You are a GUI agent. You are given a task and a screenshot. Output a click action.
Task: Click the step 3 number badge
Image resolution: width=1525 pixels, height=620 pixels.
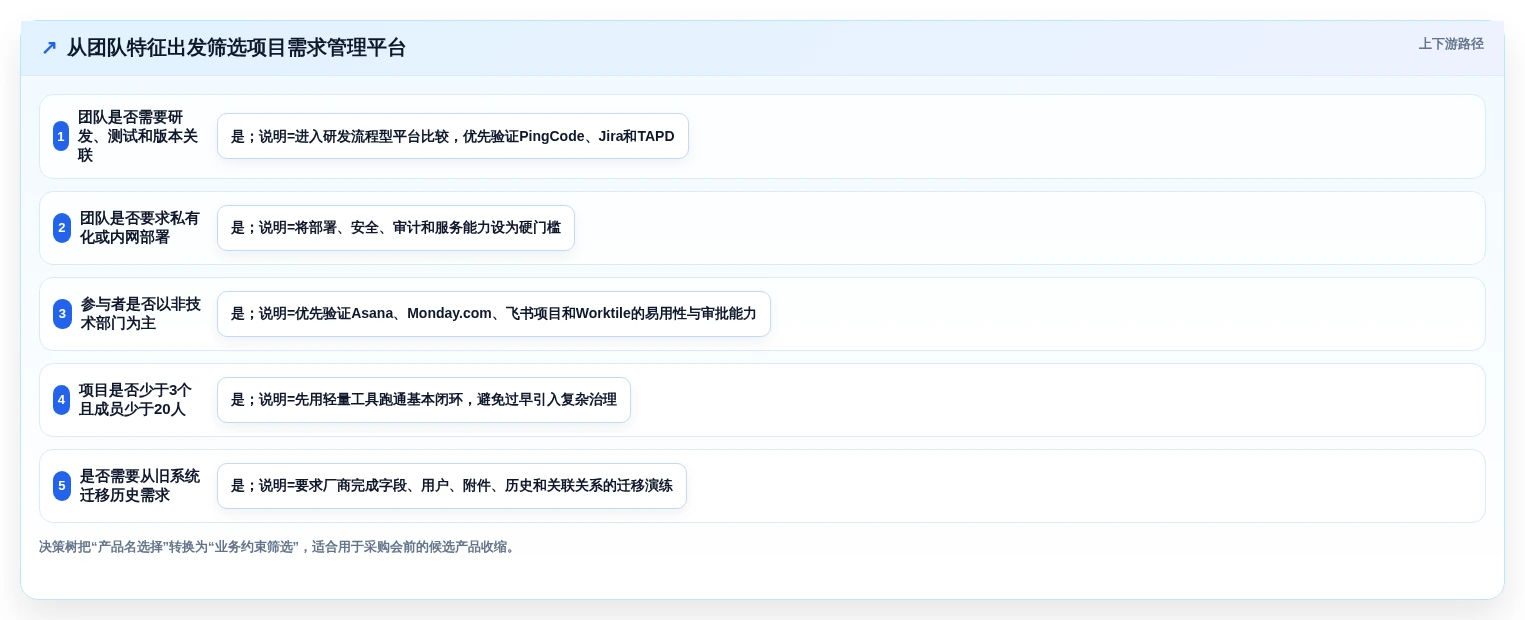coord(62,314)
